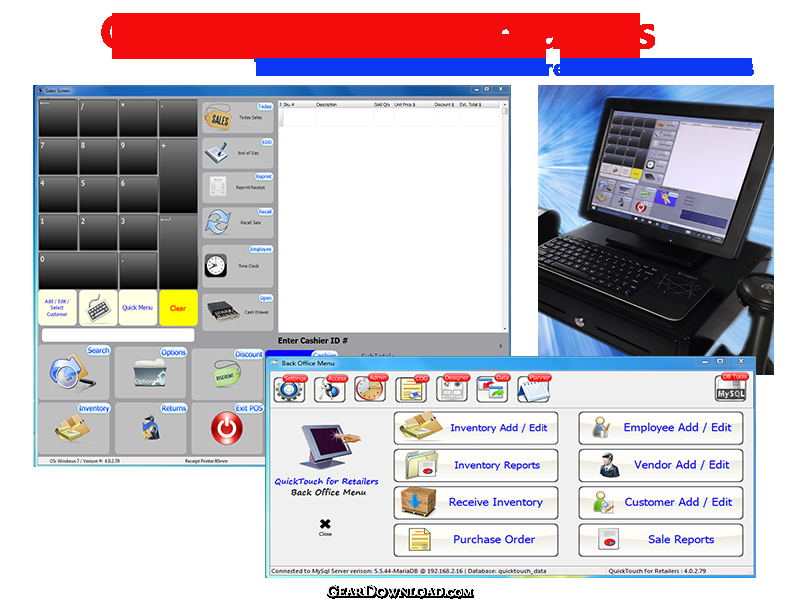
Task: Click Add / Edit / Select Customer button
Action: (x=57, y=308)
